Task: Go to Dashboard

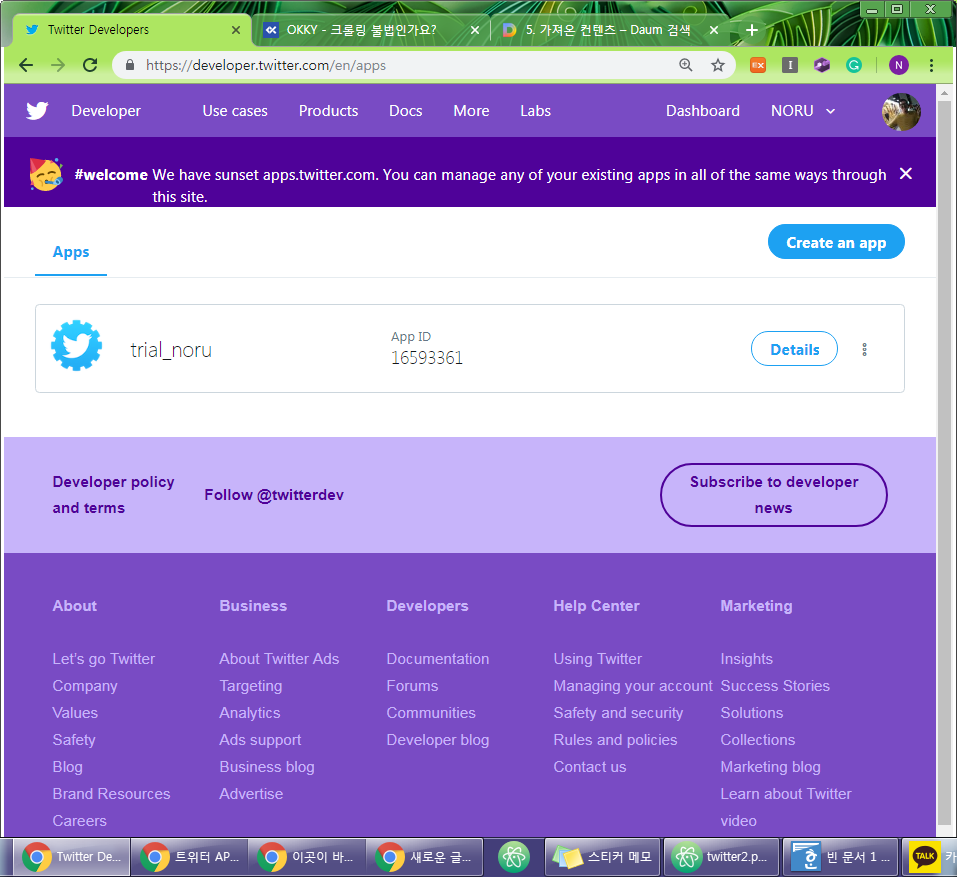Action: [702, 111]
